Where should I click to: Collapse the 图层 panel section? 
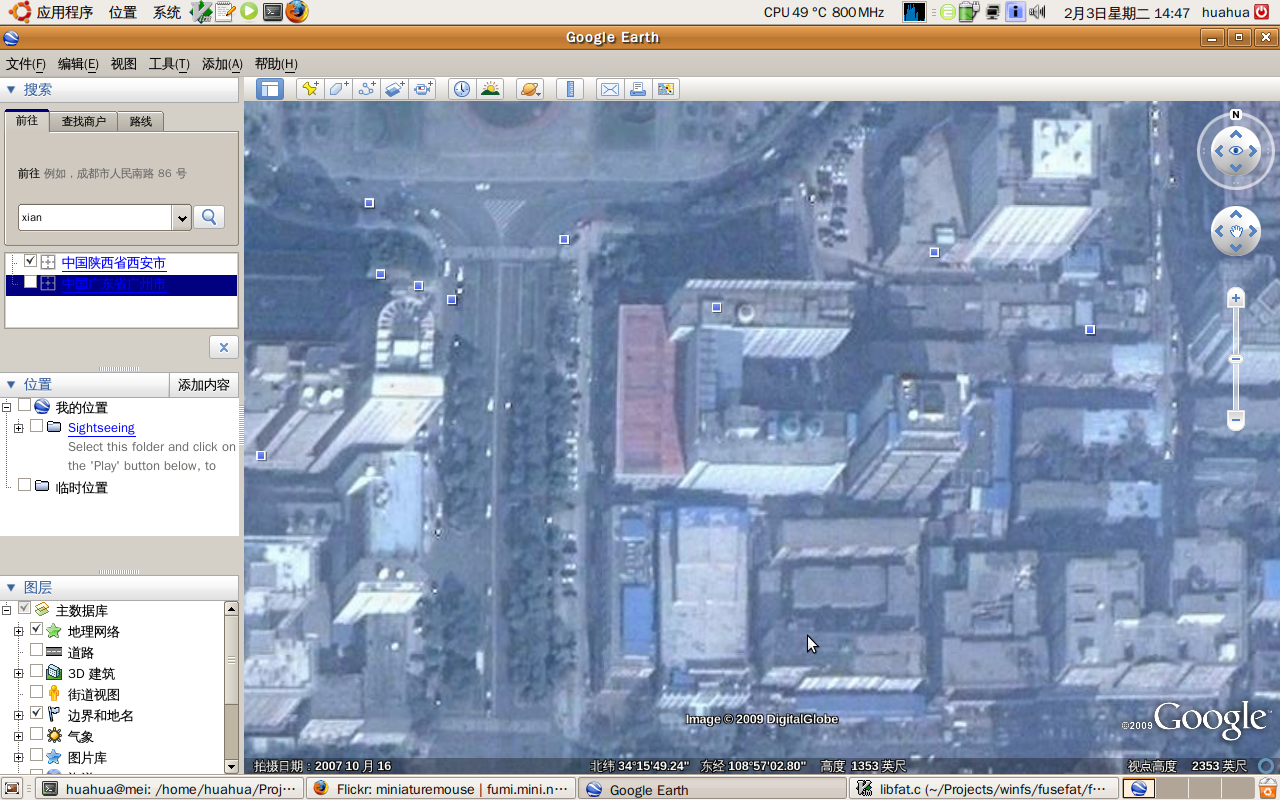click(11, 588)
